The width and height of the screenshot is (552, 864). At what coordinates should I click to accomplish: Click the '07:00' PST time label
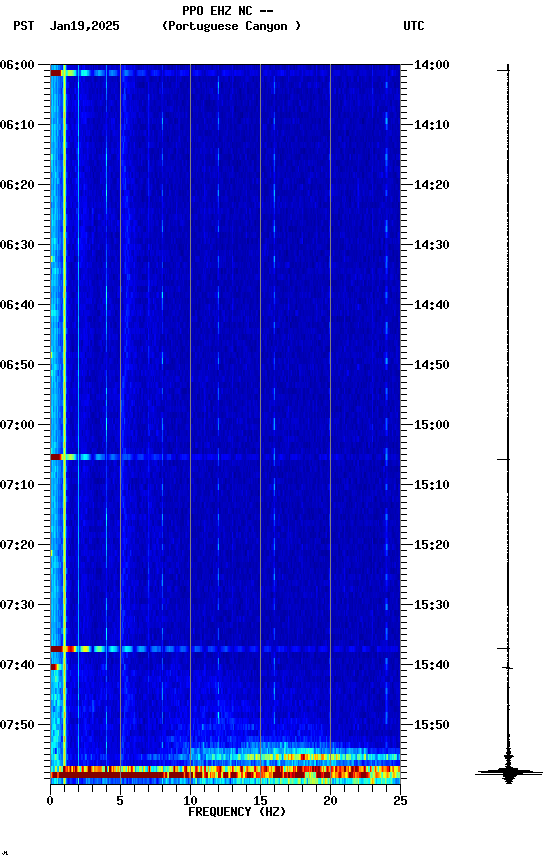click(x=17, y=425)
